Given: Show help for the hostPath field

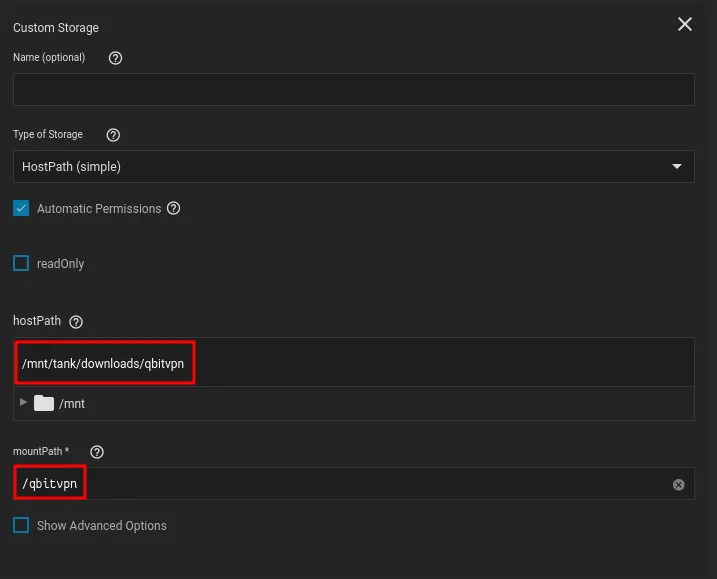Looking at the screenshot, I should point(76,322).
